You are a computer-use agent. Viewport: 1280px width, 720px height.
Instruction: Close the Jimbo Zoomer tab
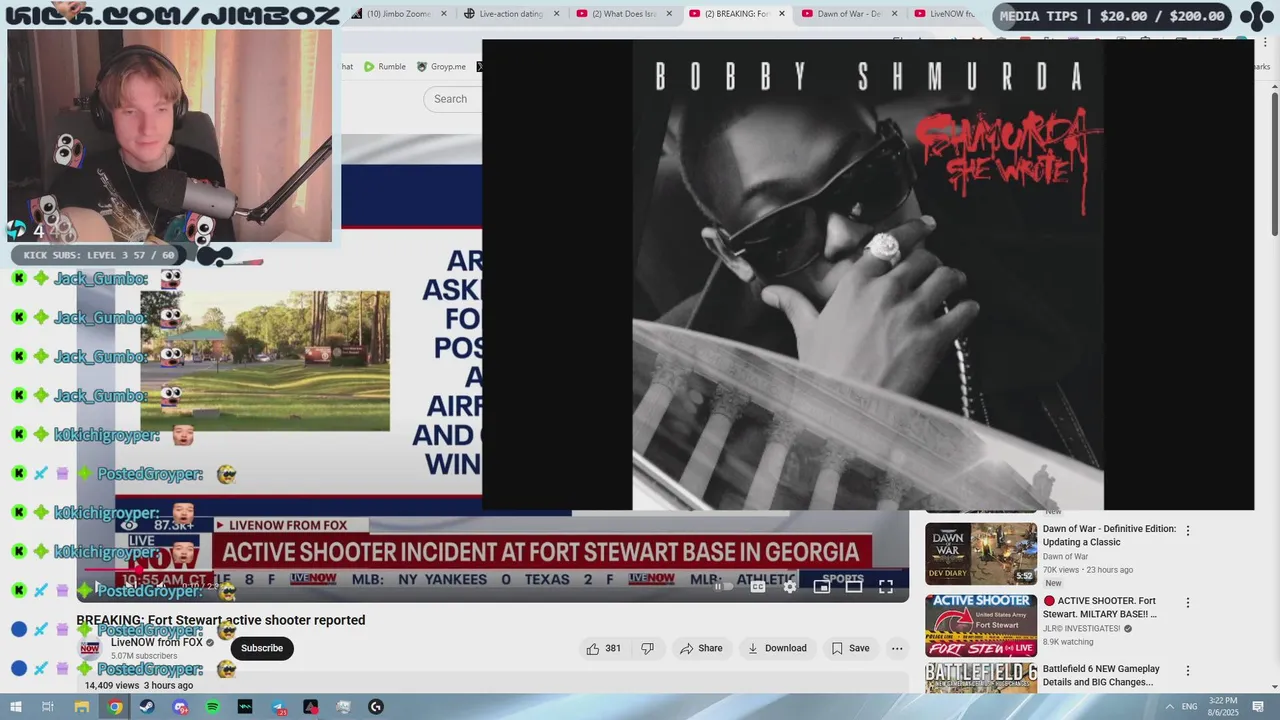tap(443, 14)
